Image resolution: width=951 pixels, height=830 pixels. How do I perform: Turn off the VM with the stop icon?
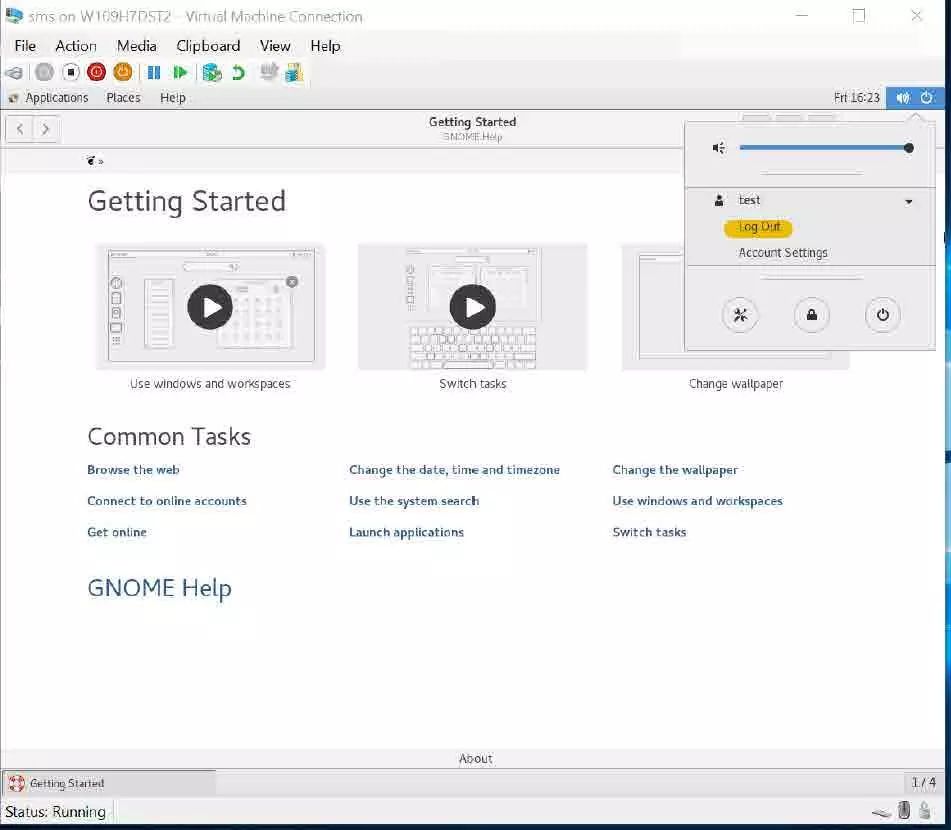click(x=70, y=73)
